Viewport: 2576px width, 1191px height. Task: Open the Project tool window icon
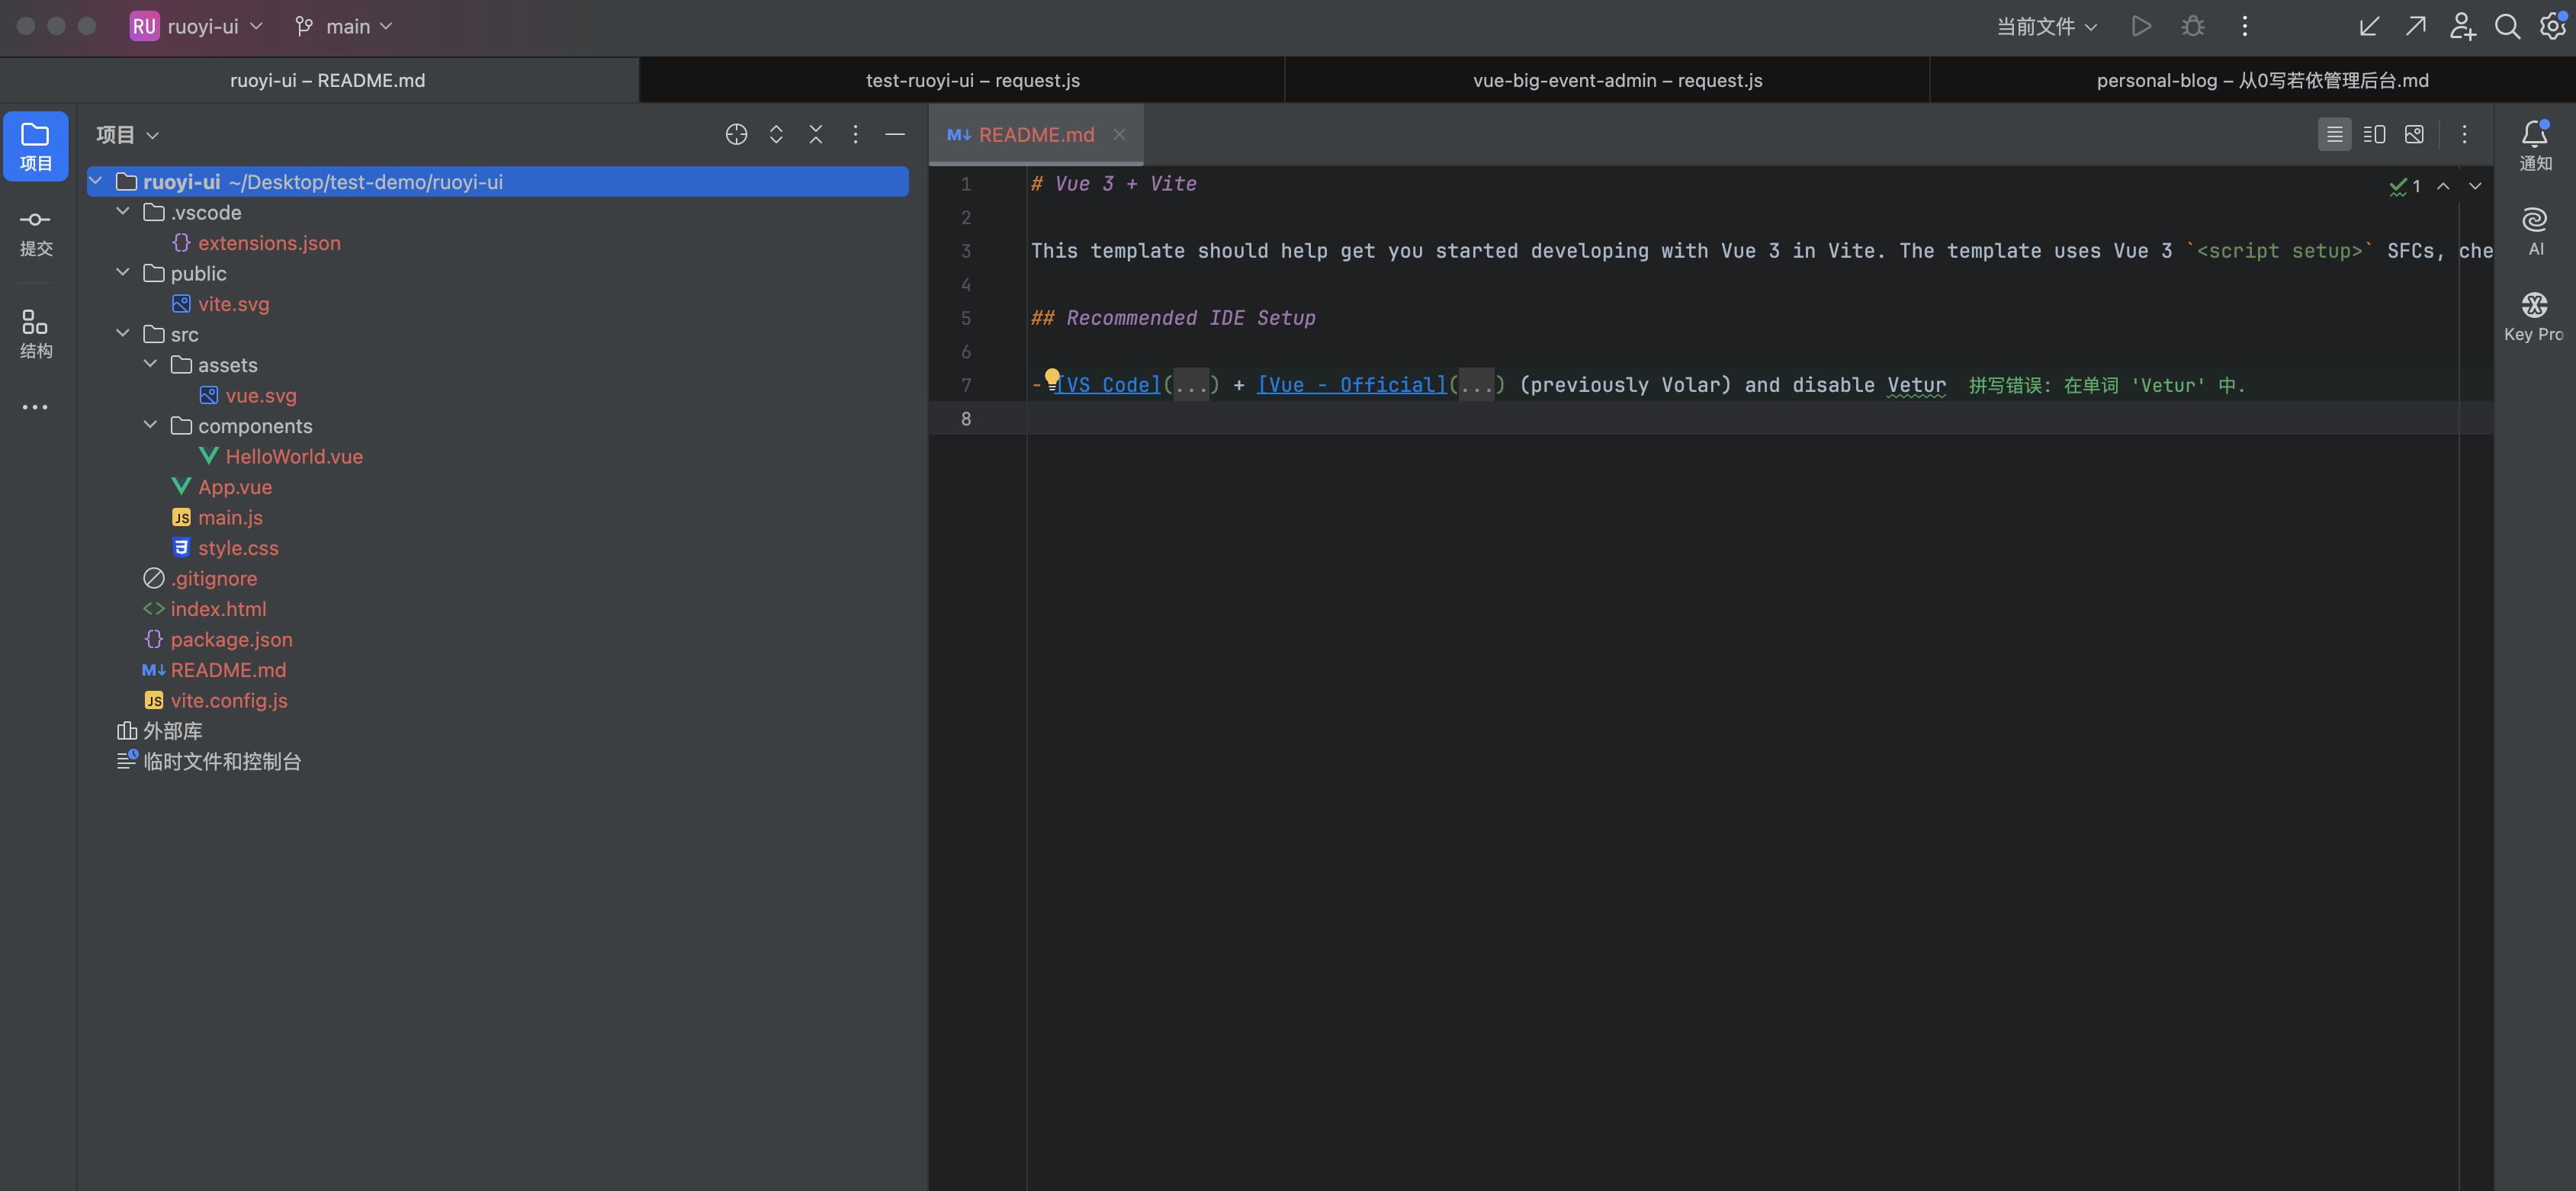click(x=36, y=146)
